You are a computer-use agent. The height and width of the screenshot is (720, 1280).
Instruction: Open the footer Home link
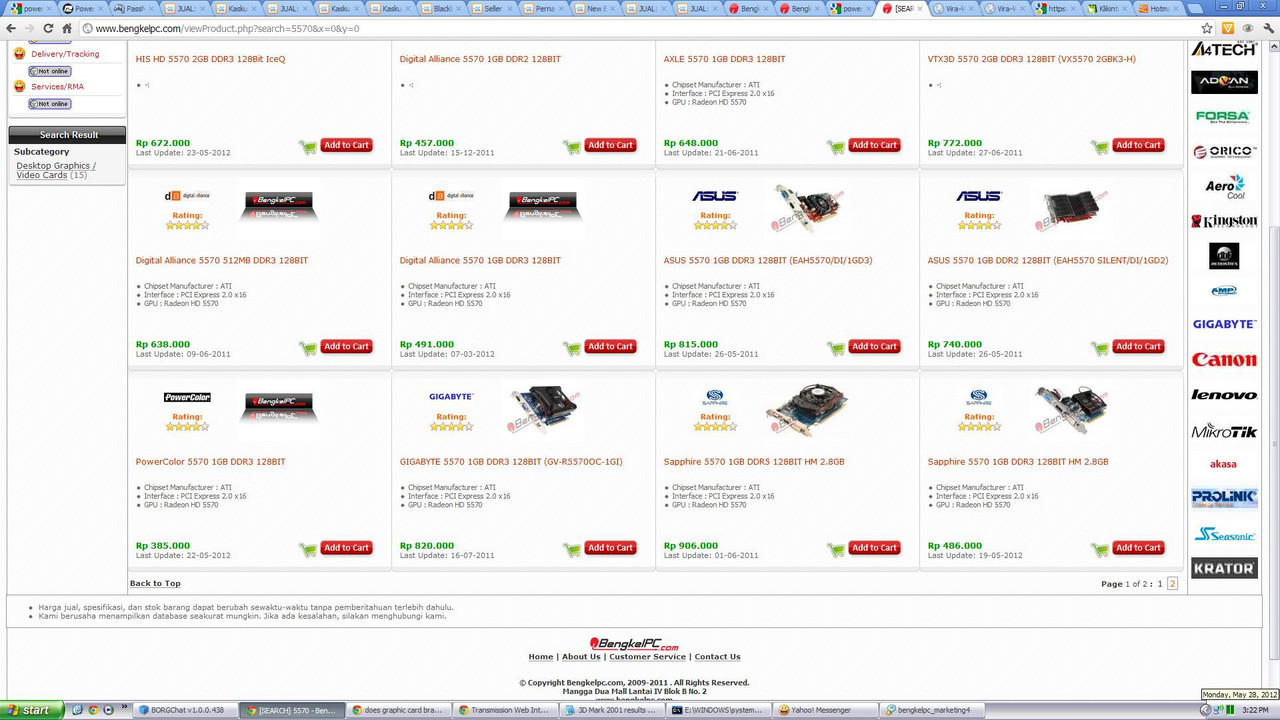click(541, 657)
